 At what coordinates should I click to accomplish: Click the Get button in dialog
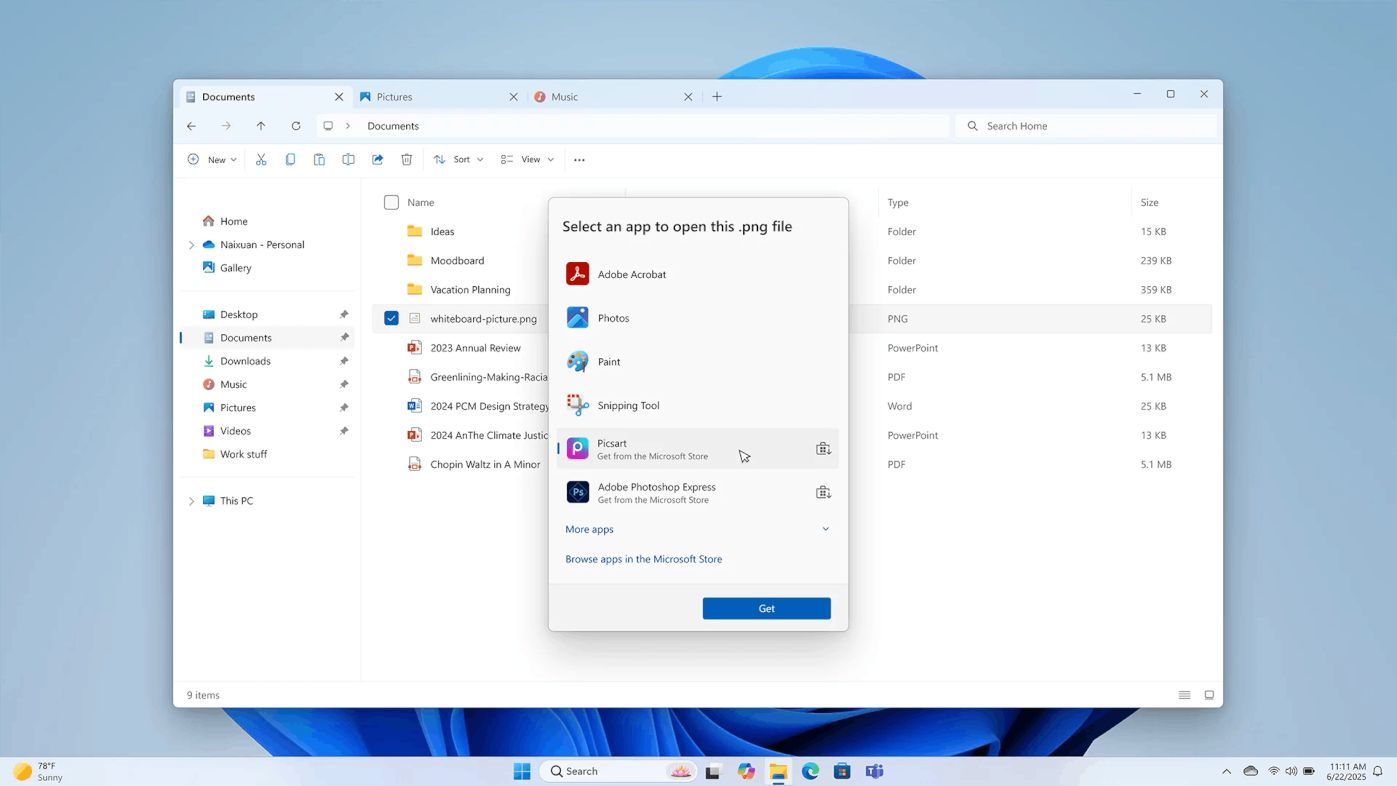[x=766, y=608]
